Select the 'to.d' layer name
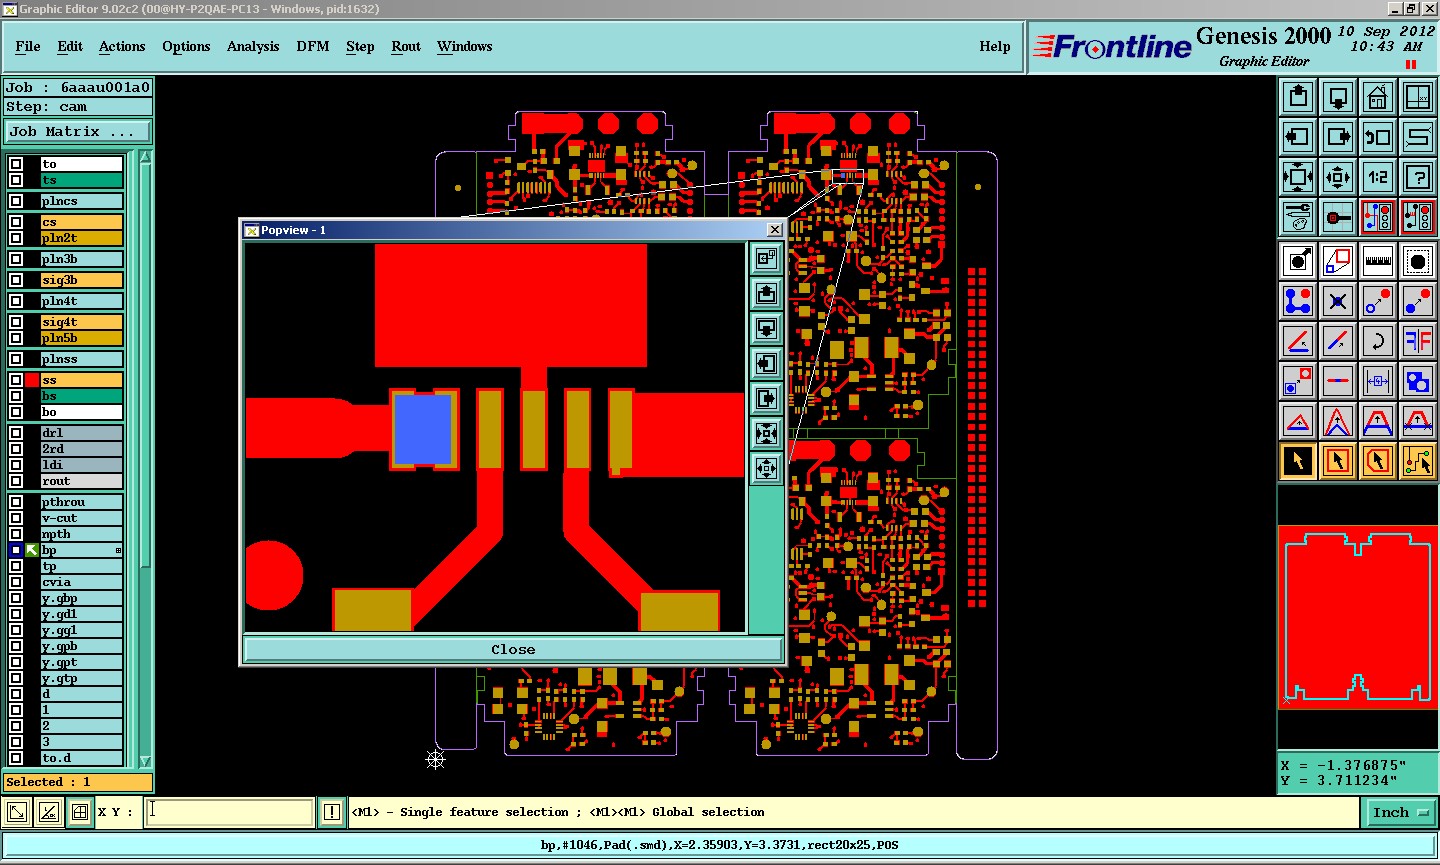Screen dimensions: 1440x865 point(81,758)
